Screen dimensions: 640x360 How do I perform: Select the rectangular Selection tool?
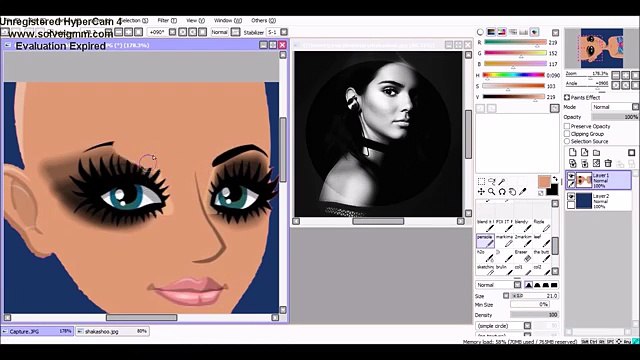482,182
